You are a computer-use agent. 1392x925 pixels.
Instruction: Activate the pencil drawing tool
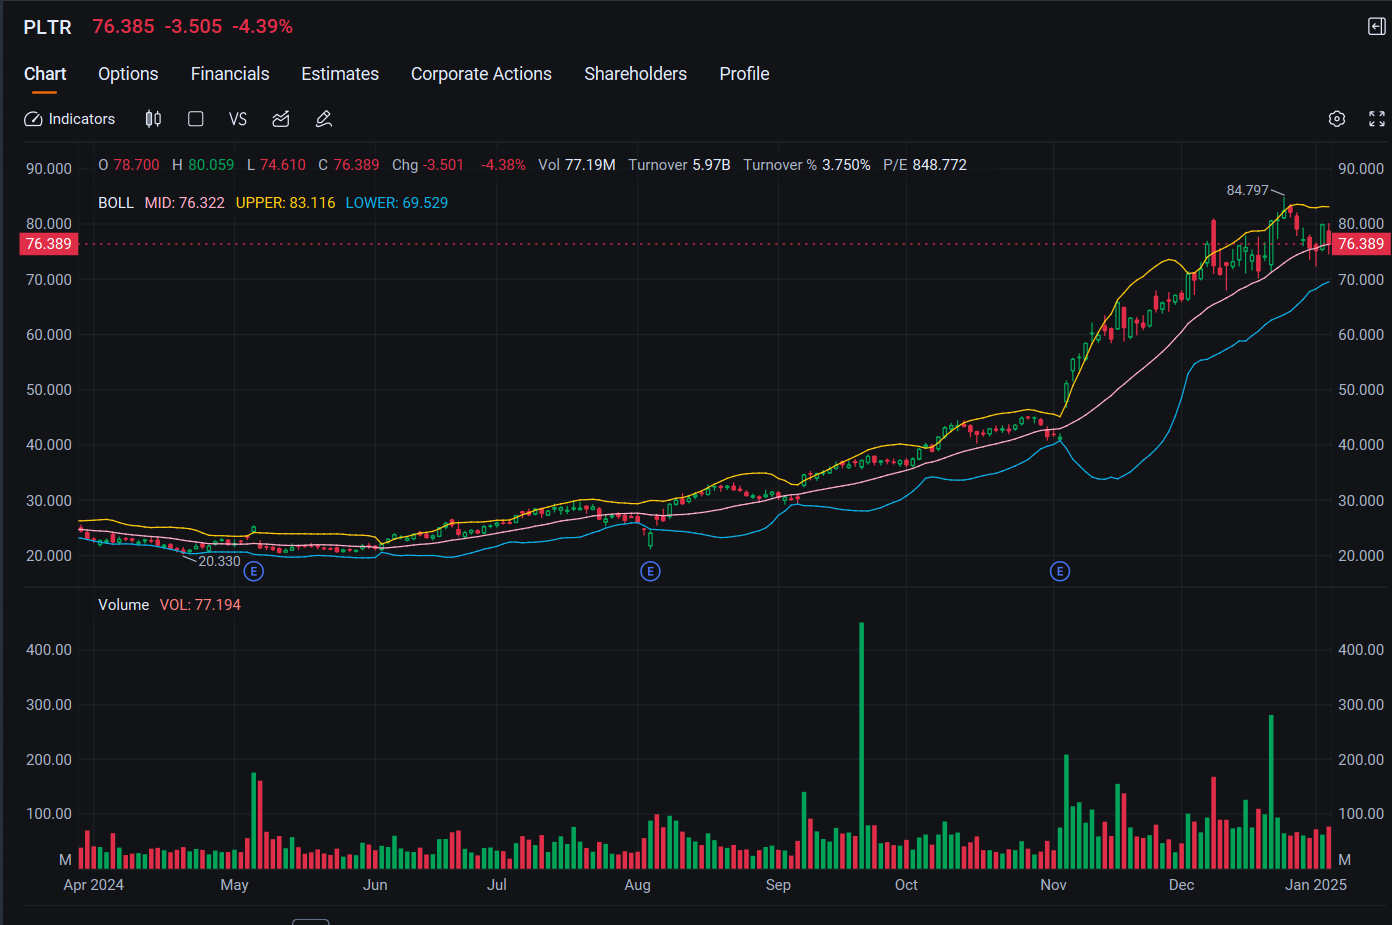click(324, 119)
